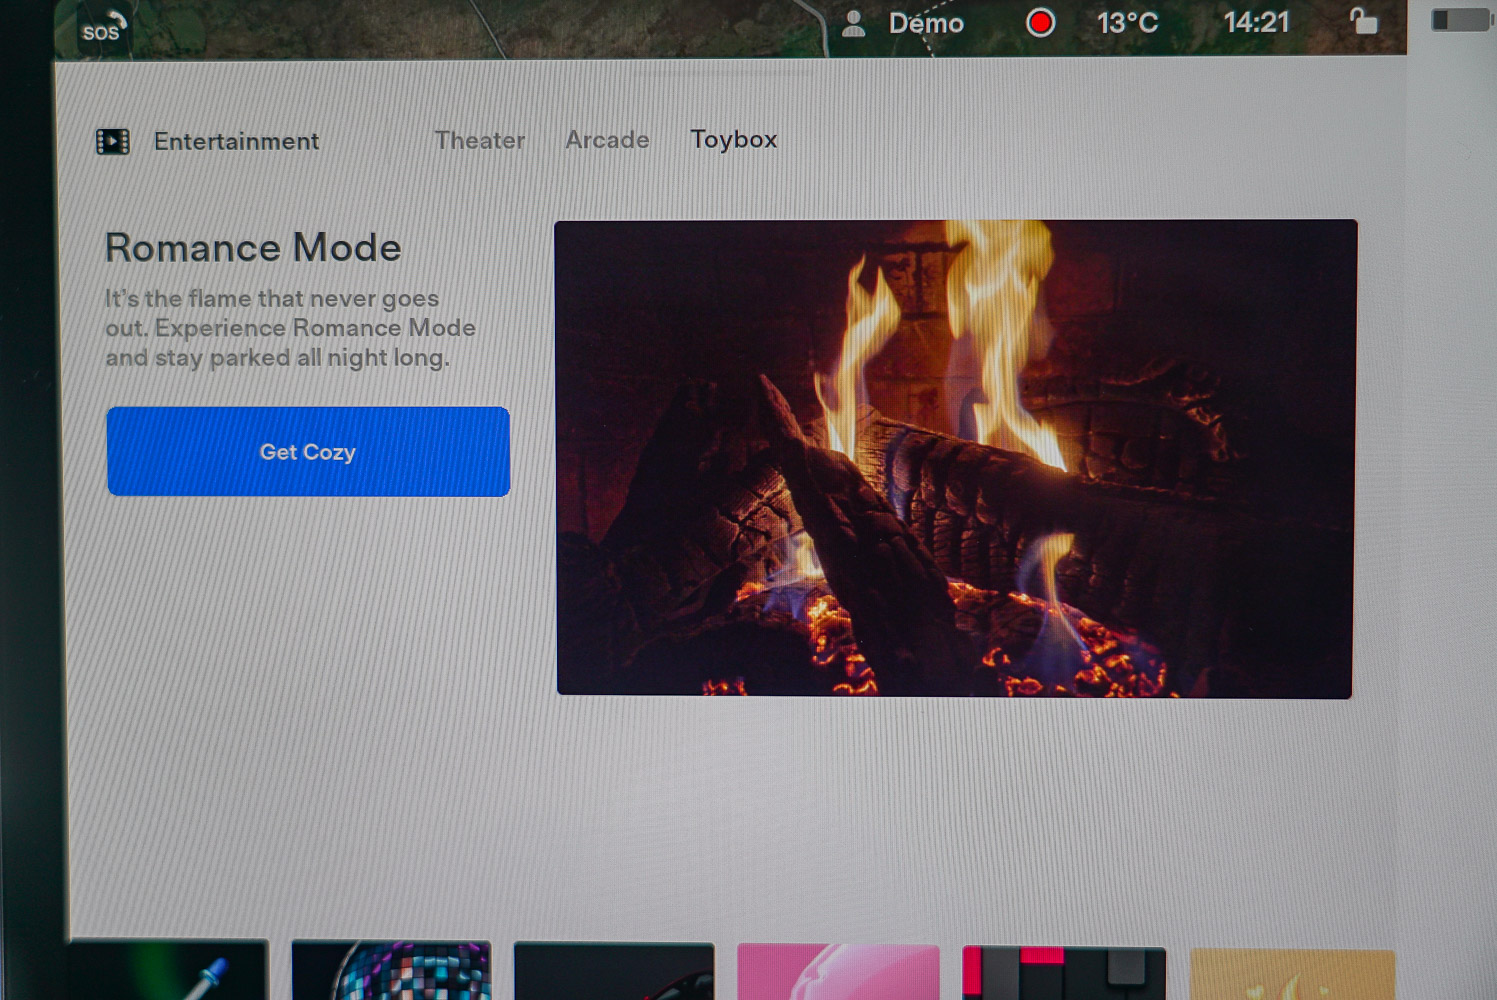
Task: Tap the Entertainment film strip icon
Action: tap(113, 142)
